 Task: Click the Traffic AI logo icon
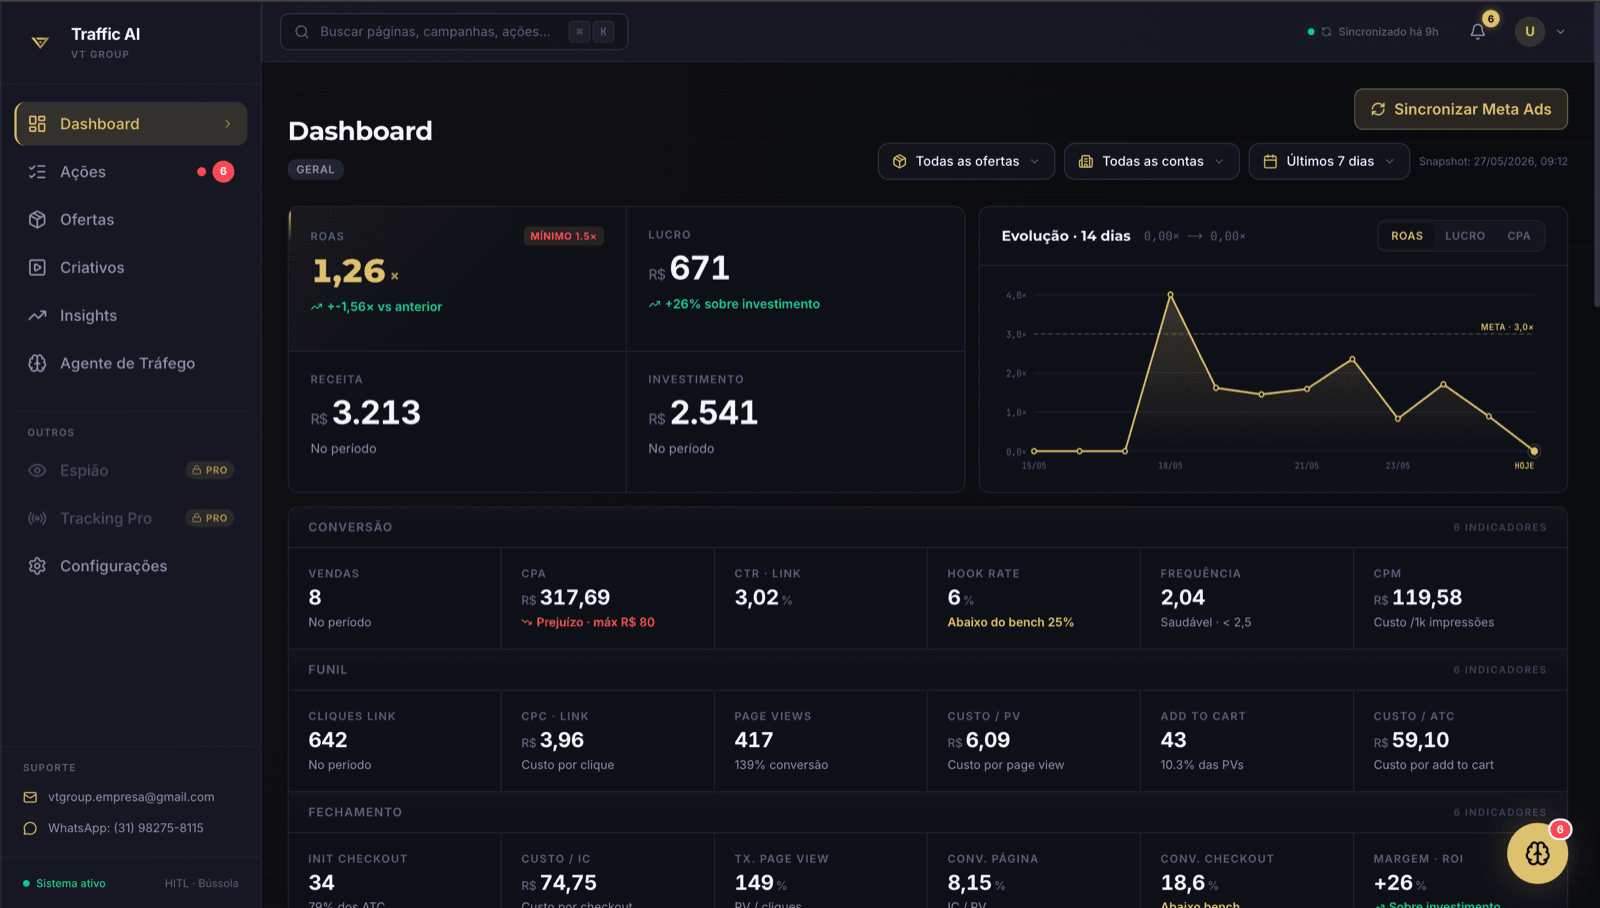[40, 42]
